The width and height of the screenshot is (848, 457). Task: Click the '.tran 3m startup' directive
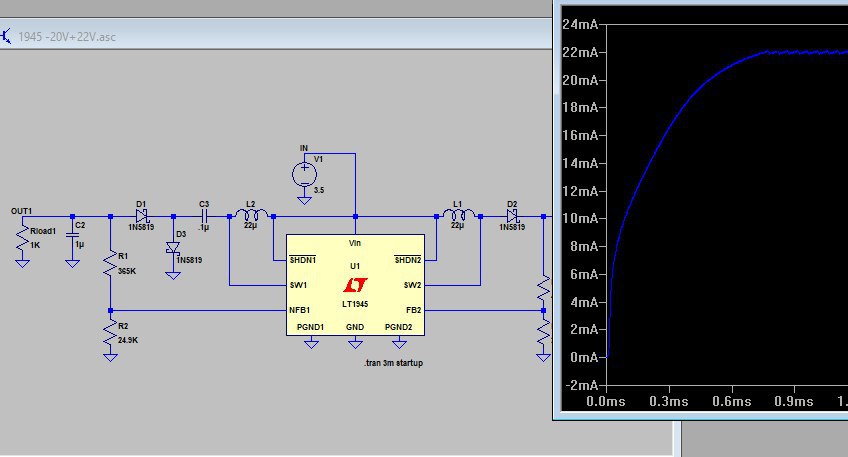click(x=393, y=363)
